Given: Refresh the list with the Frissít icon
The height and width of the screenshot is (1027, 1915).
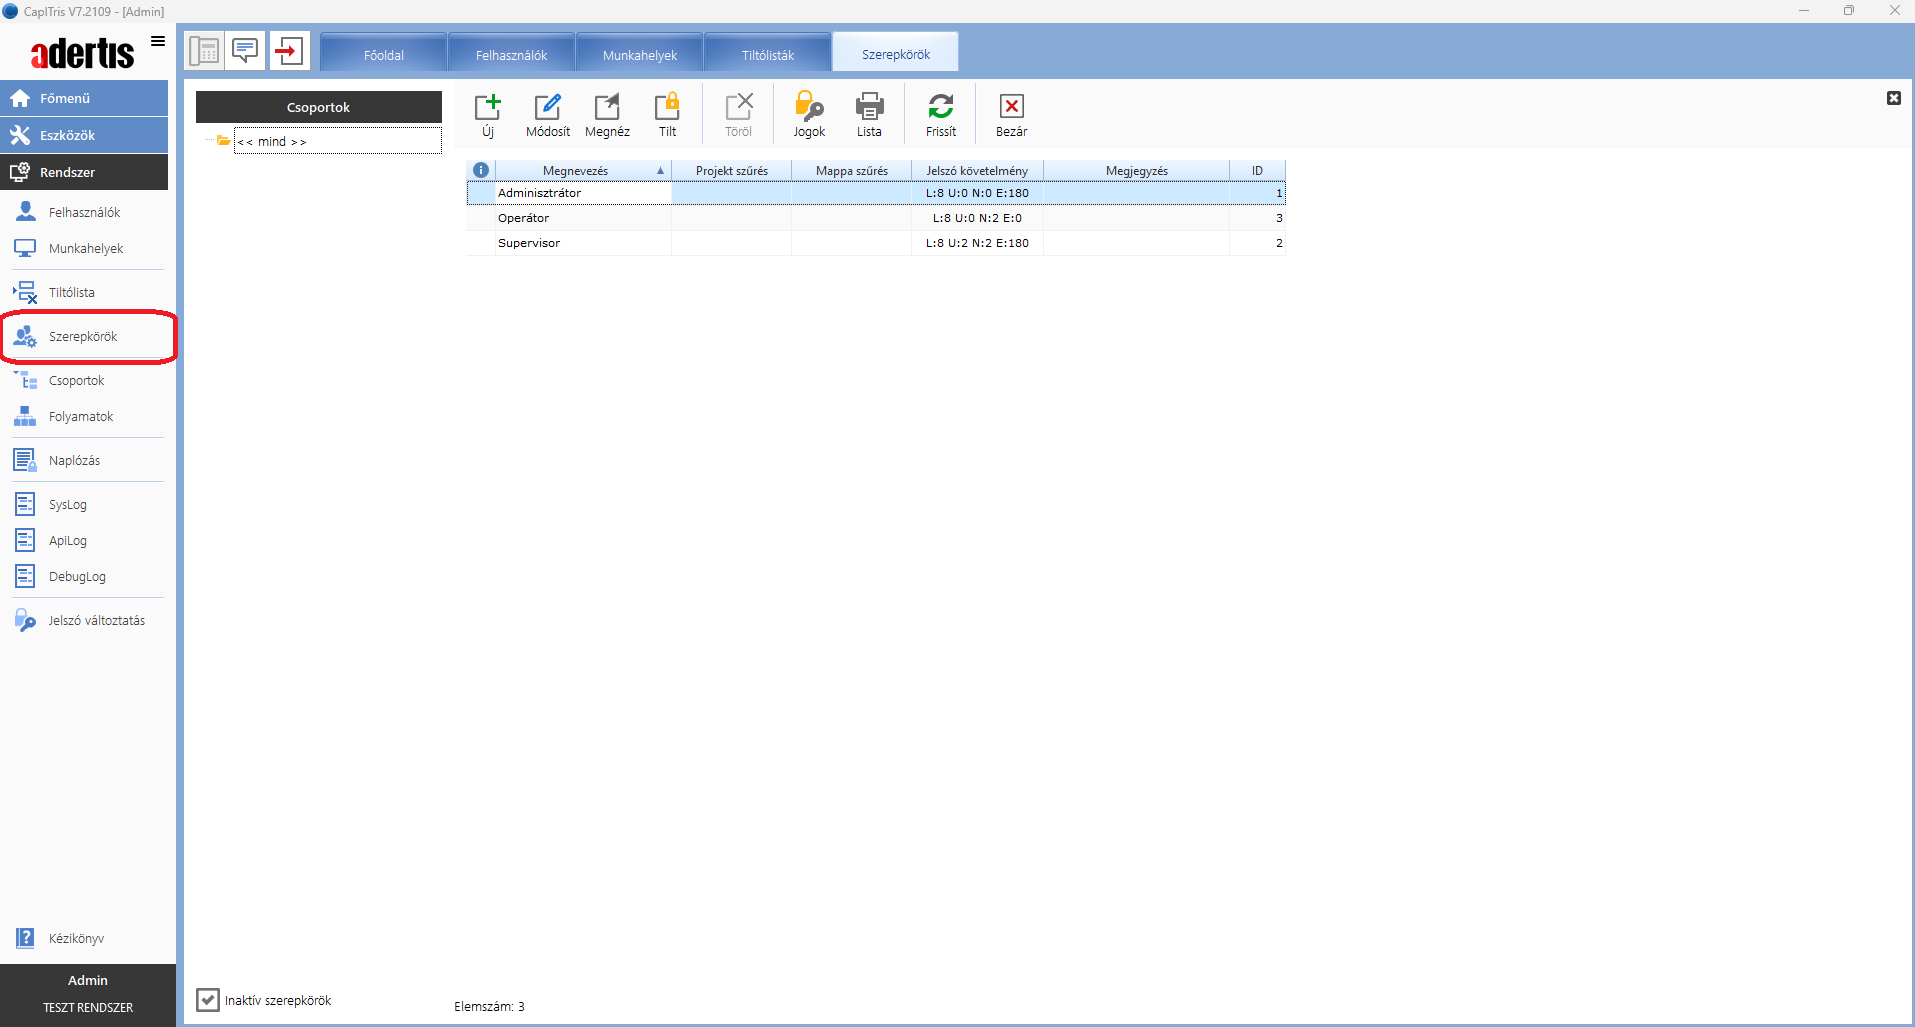Looking at the screenshot, I should pyautogui.click(x=940, y=107).
